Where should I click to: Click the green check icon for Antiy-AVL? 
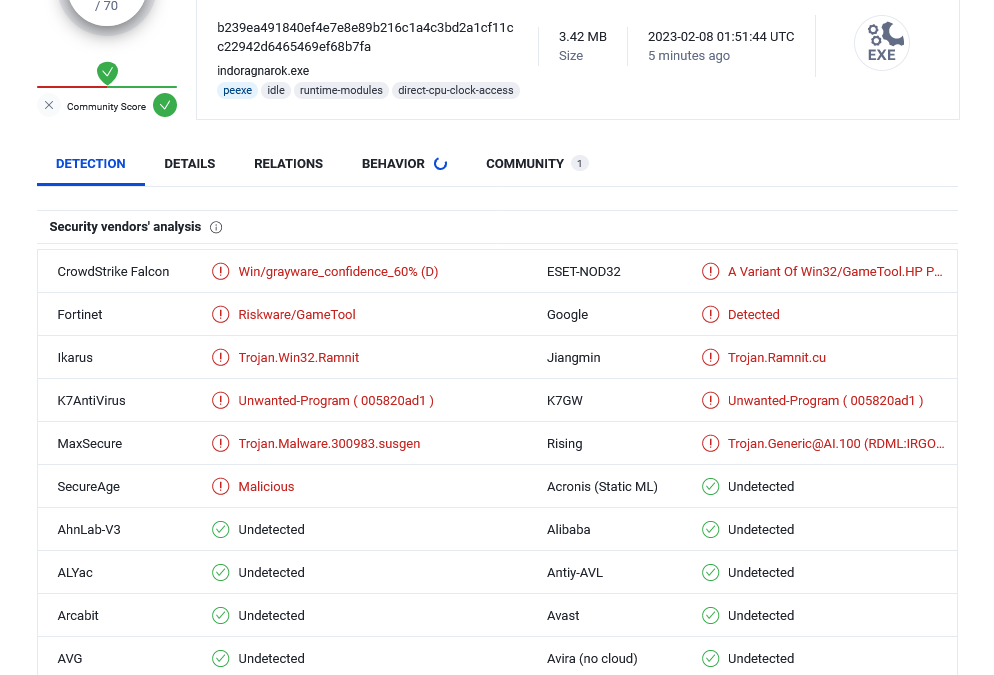711,573
